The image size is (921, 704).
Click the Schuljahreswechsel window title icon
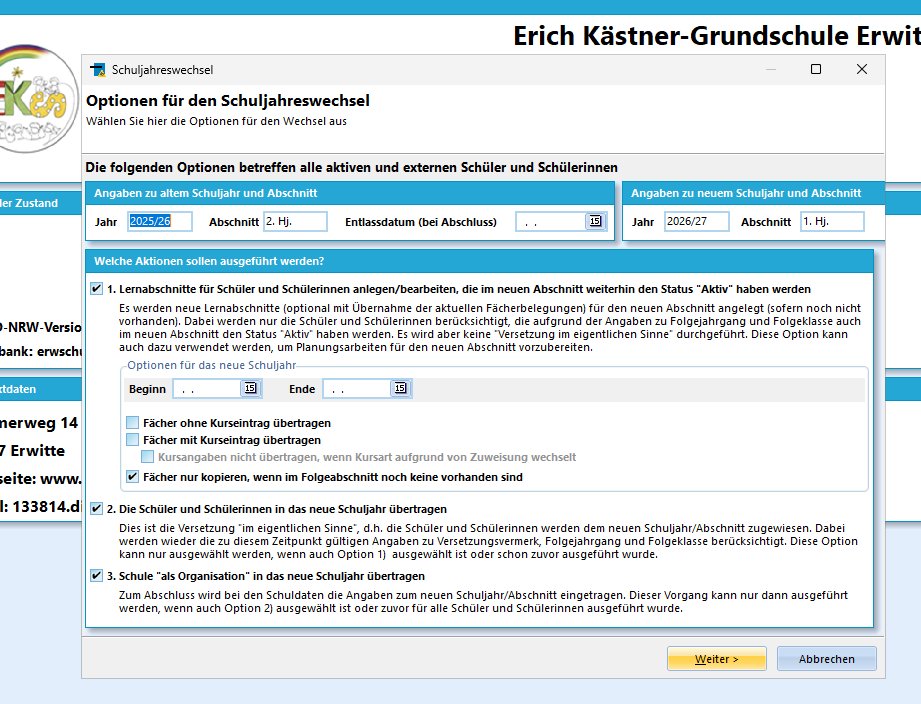[x=98, y=70]
